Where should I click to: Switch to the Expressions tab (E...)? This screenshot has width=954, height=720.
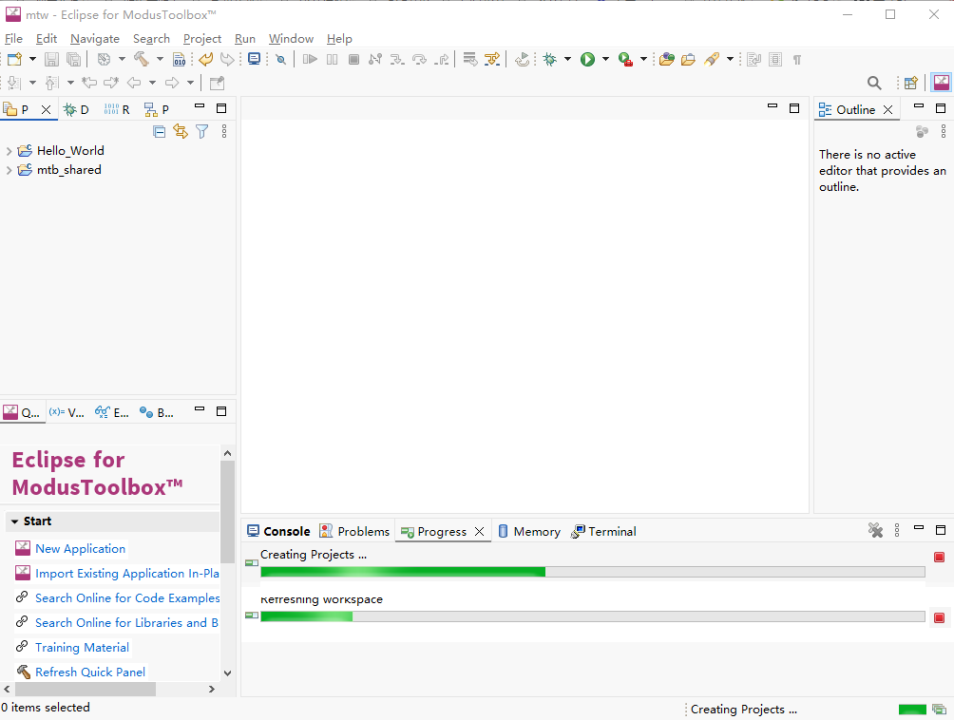coord(112,413)
